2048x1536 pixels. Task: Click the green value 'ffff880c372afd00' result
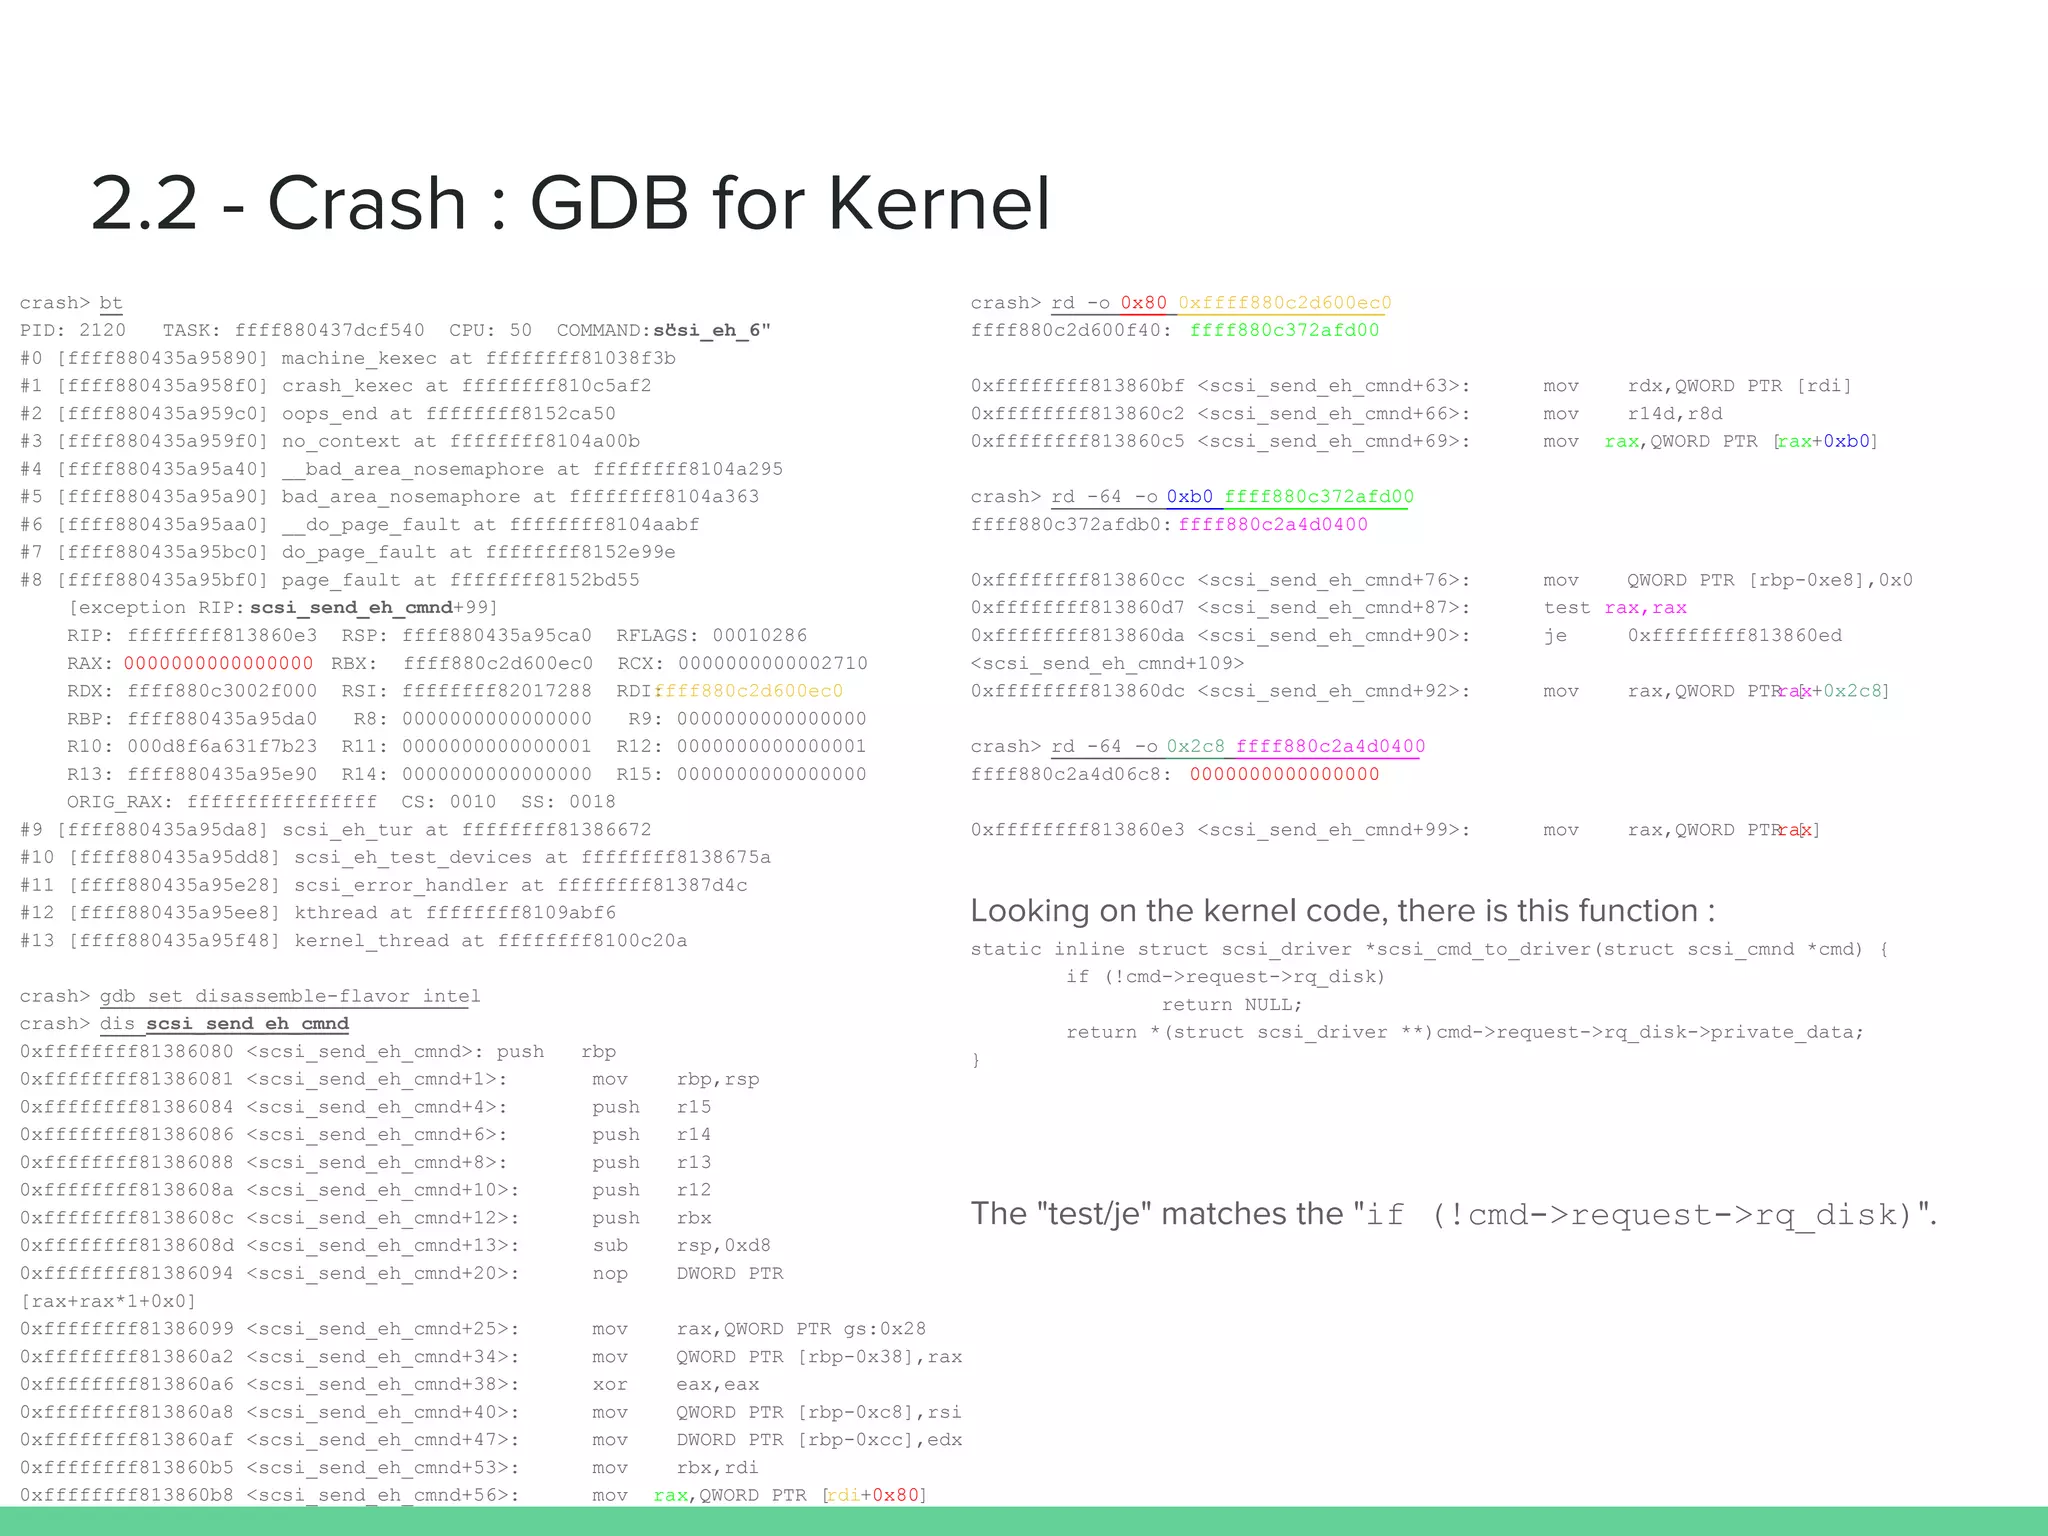[x=1284, y=331]
